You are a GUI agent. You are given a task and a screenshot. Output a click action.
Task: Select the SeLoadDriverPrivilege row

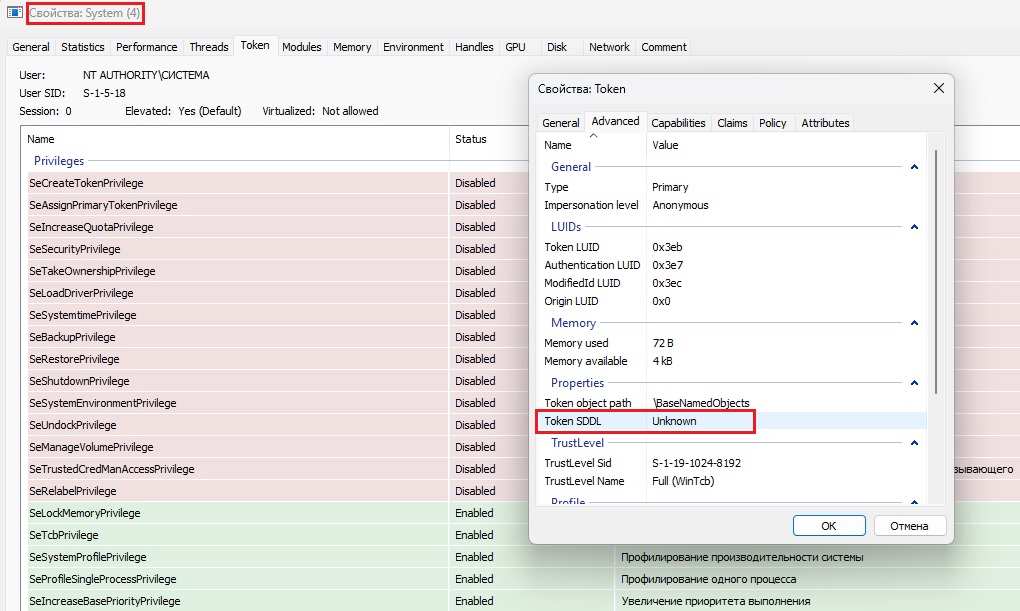tap(81, 293)
